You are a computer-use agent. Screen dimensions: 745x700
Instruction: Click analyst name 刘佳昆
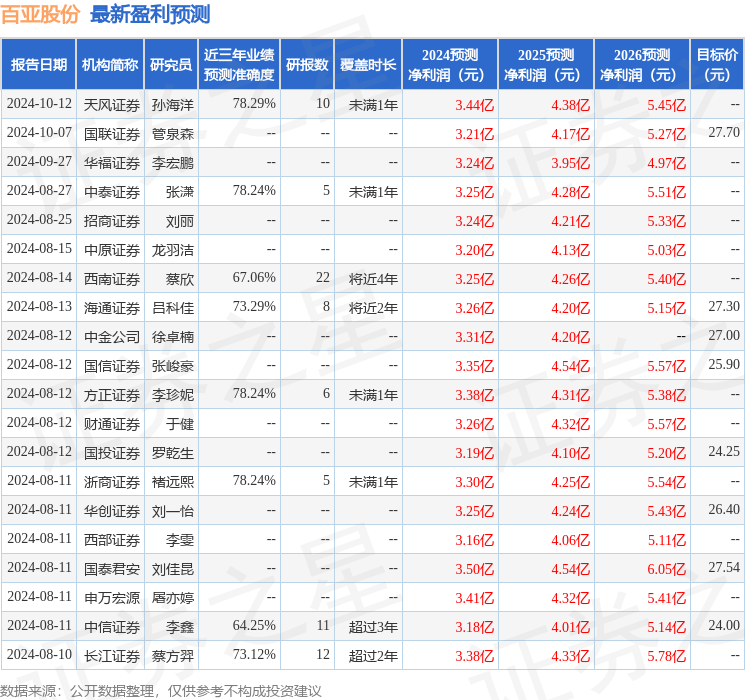pyautogui.click(x=173, y=569)
